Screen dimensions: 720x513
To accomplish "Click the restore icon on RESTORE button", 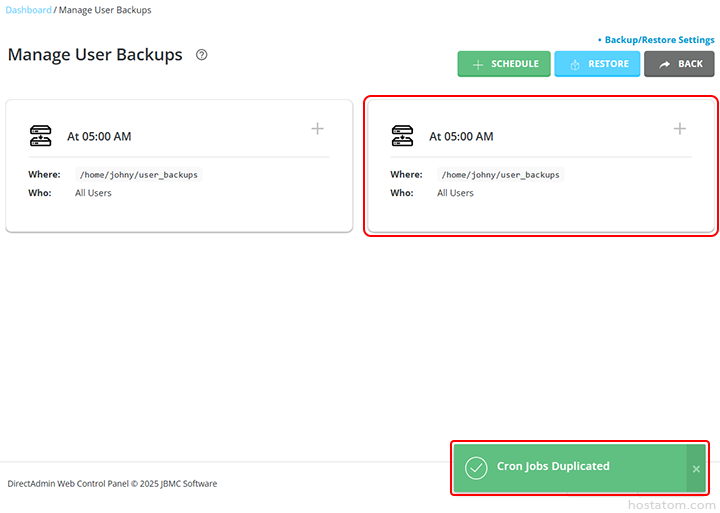I will [x=574, y=64].
